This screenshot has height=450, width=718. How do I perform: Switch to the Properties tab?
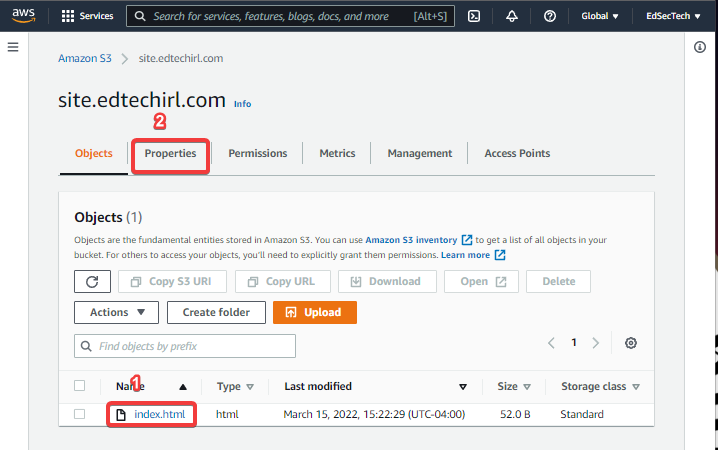170,153
